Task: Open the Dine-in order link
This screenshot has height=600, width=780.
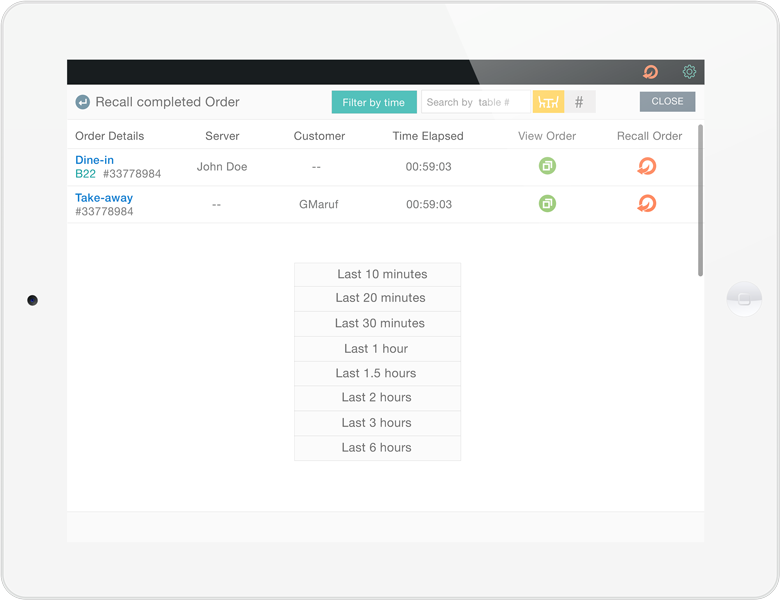Action: pos(94,160)
